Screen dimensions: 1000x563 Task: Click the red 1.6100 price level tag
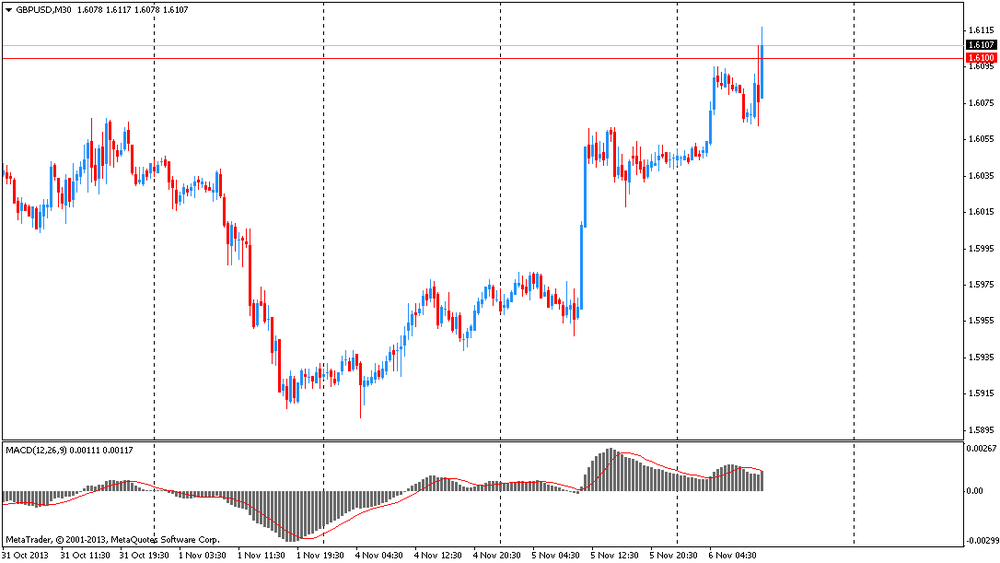981,58
